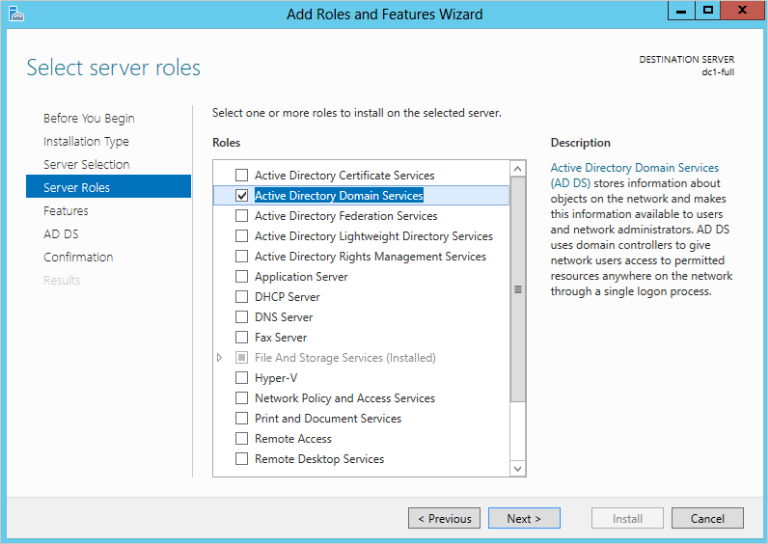
Task: Check Active Directory Rights Management Services
Action: pyautogui.click(x=241, y=256)
